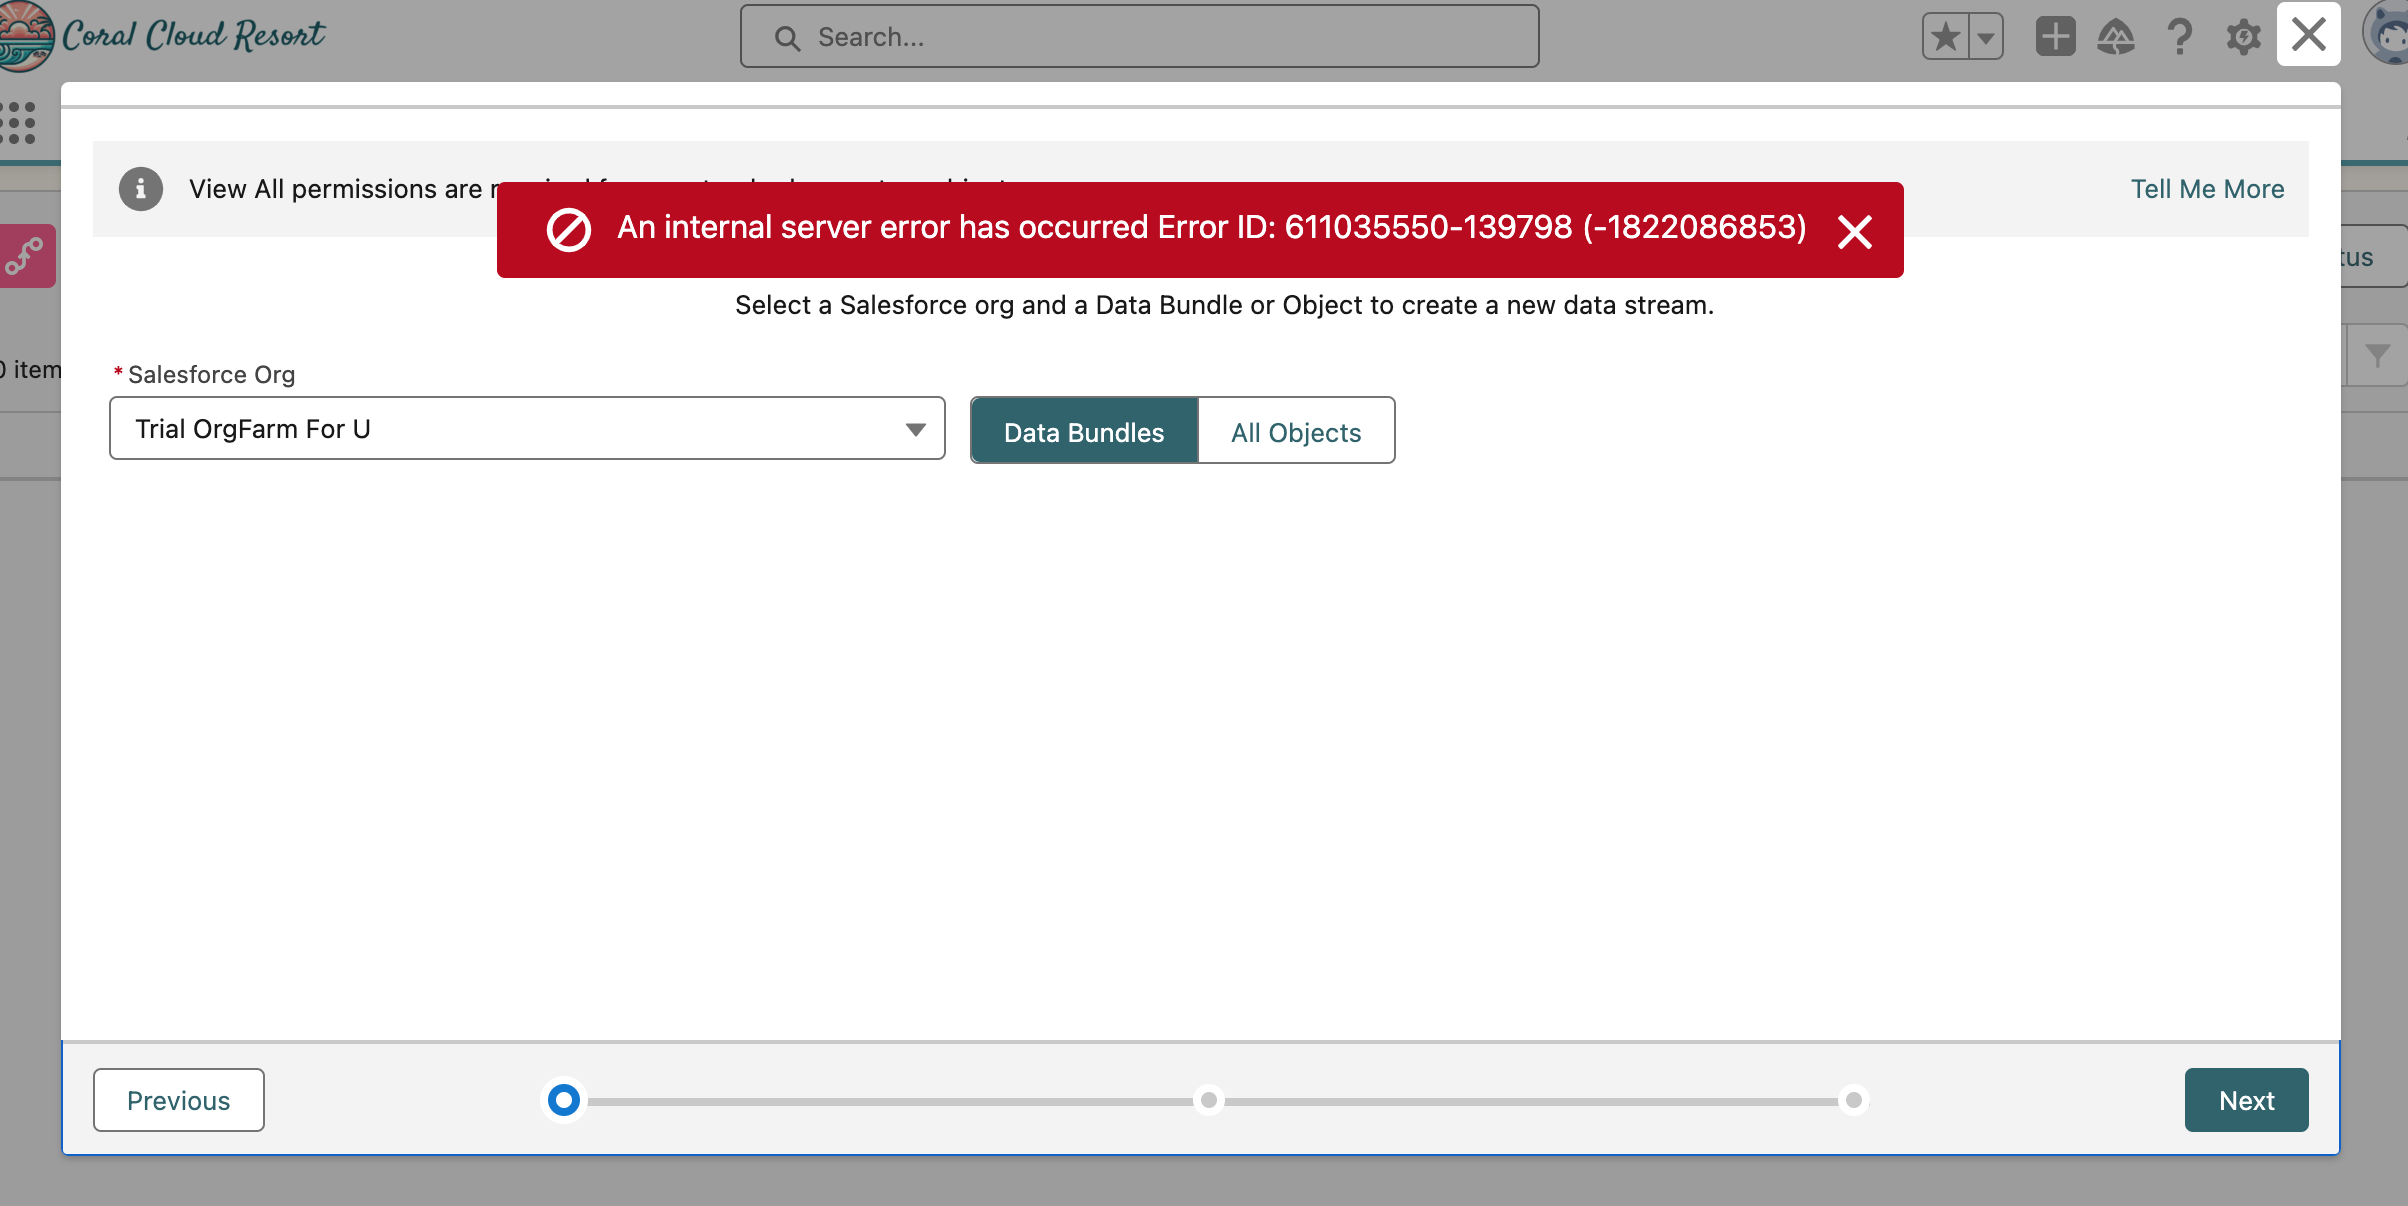Add page to favorites star icon
This screenshot has height=1206, width=2408.
click(1946, 37)
